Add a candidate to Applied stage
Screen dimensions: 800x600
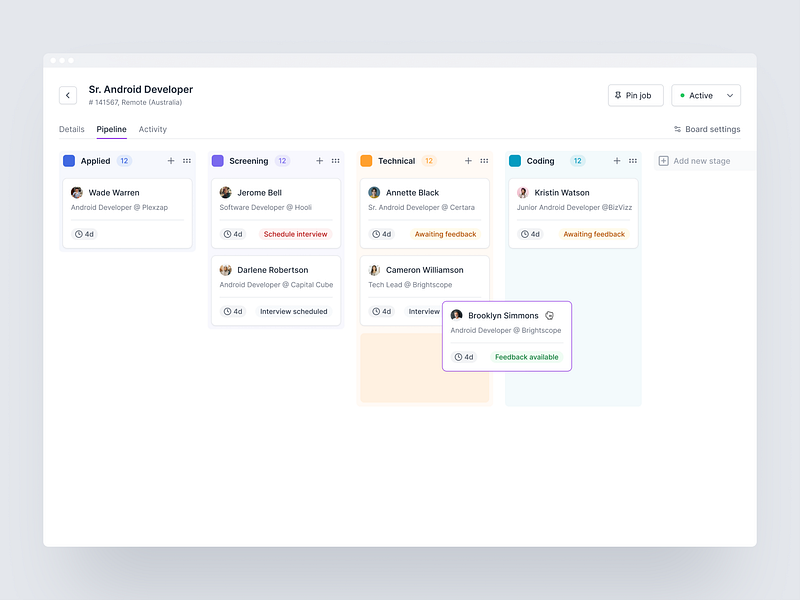tap(171, 161)
